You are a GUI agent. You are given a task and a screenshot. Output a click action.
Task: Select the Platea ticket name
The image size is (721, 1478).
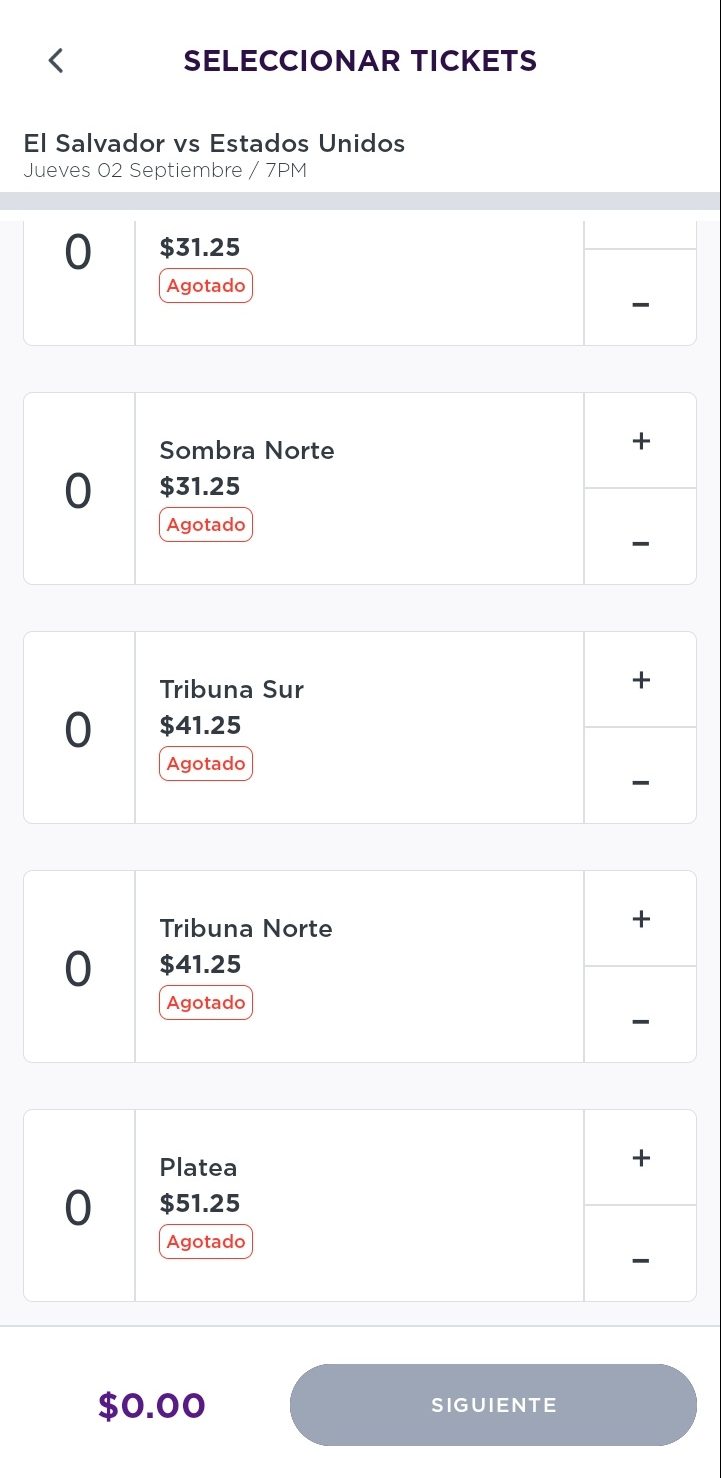(198, 1167)
